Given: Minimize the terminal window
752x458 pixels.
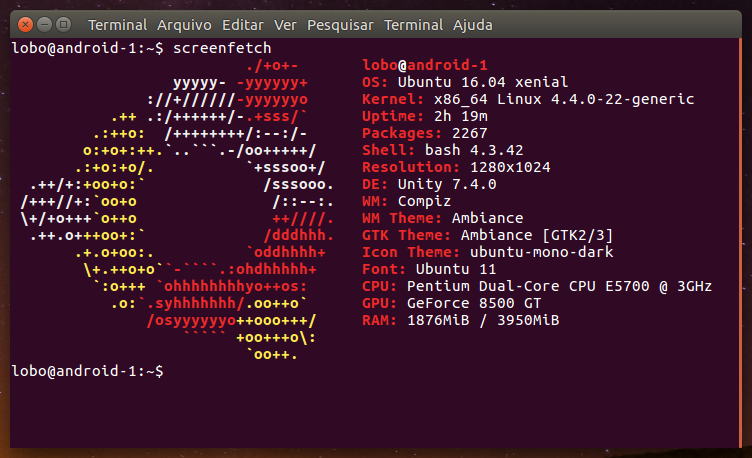Looking at the screenshot, I should (x=44, y=24).
